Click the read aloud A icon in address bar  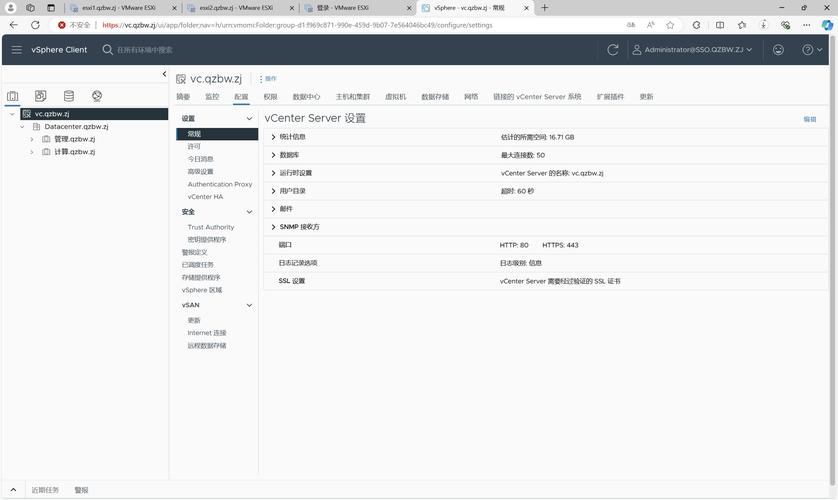[x=650, y=25]
